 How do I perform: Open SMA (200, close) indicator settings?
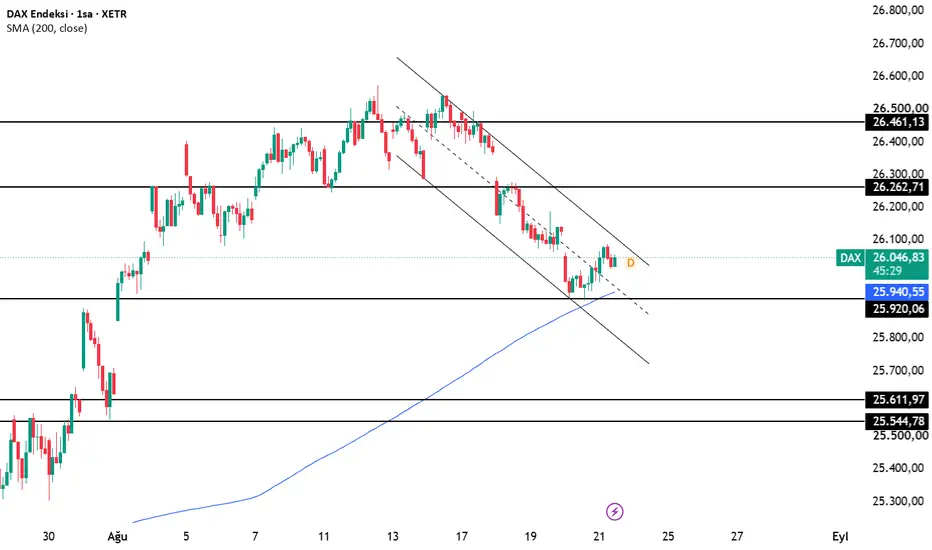pos(47,28)
